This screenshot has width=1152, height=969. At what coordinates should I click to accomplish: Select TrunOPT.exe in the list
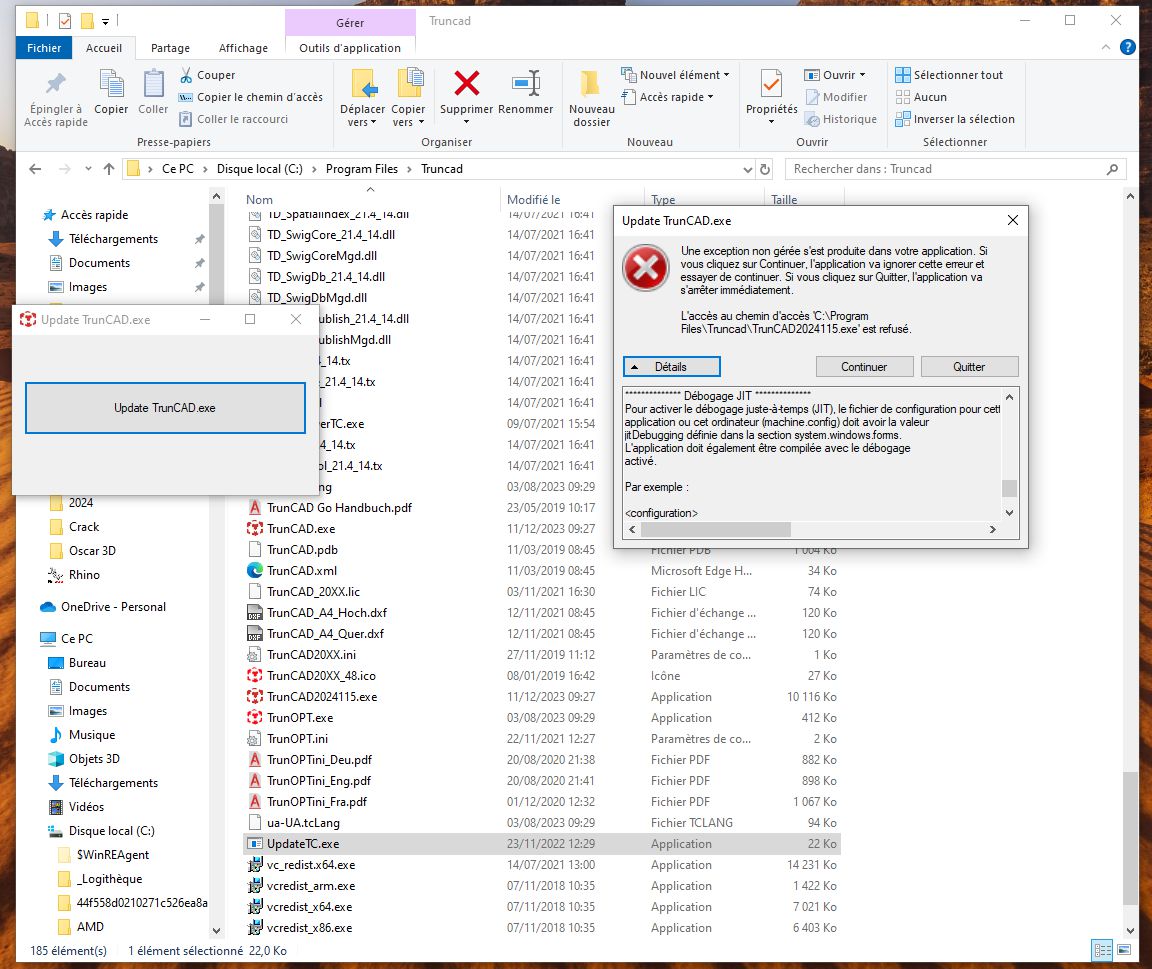click(x=300, y=718)
